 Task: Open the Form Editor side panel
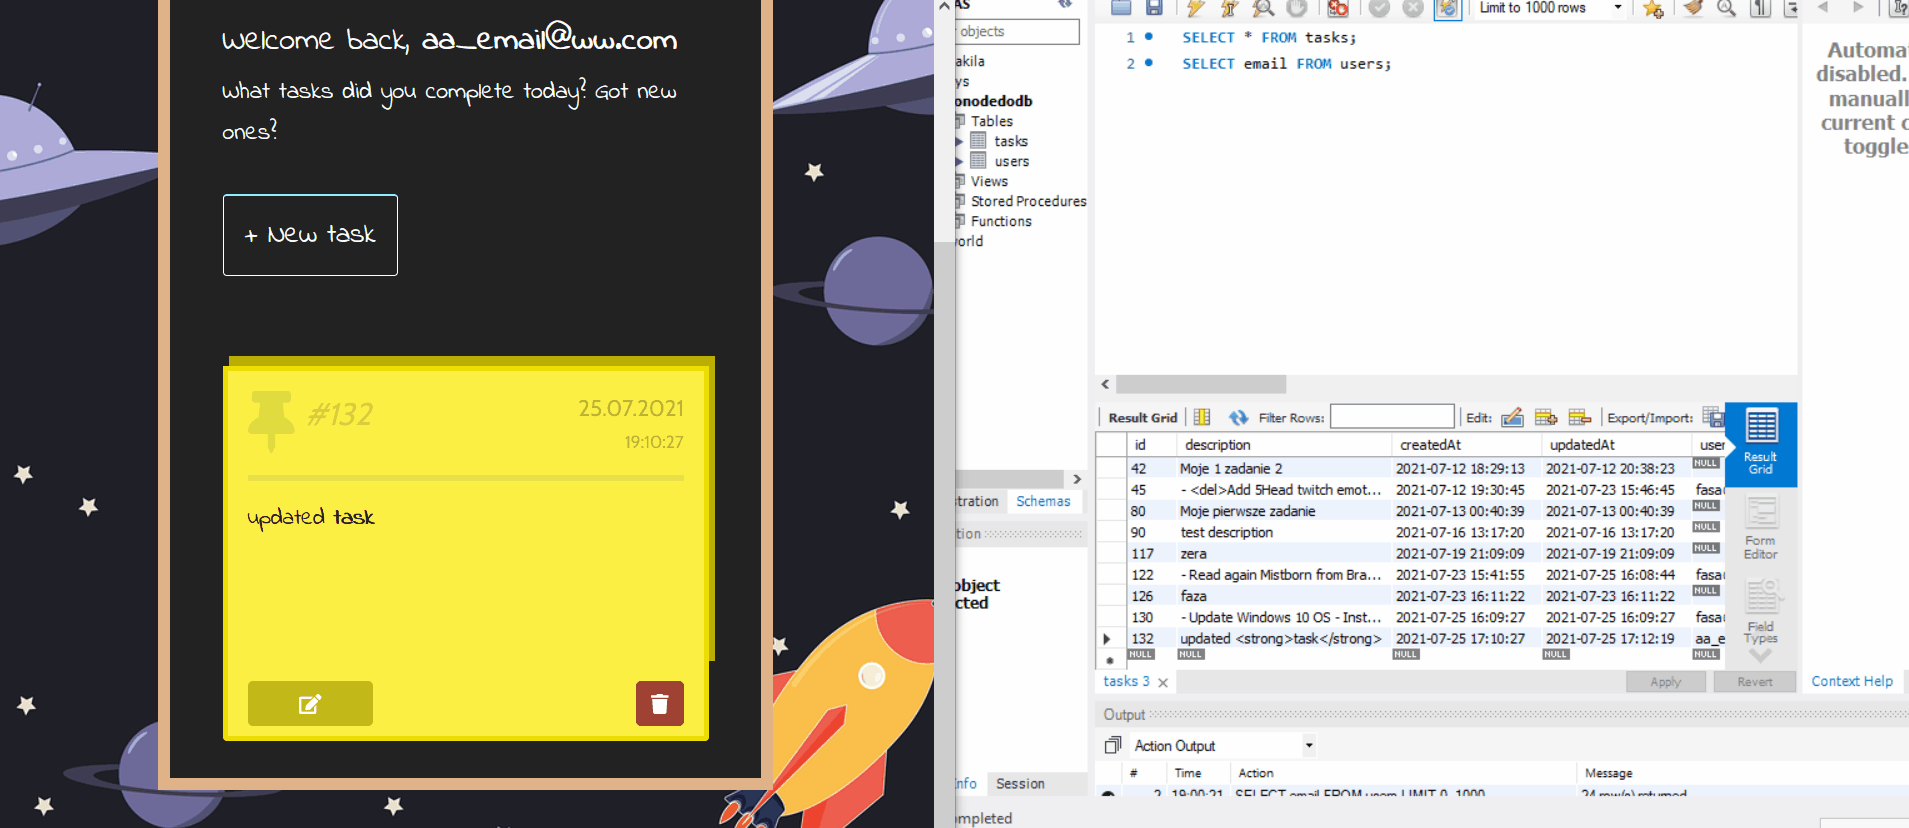pos(1761,528)
